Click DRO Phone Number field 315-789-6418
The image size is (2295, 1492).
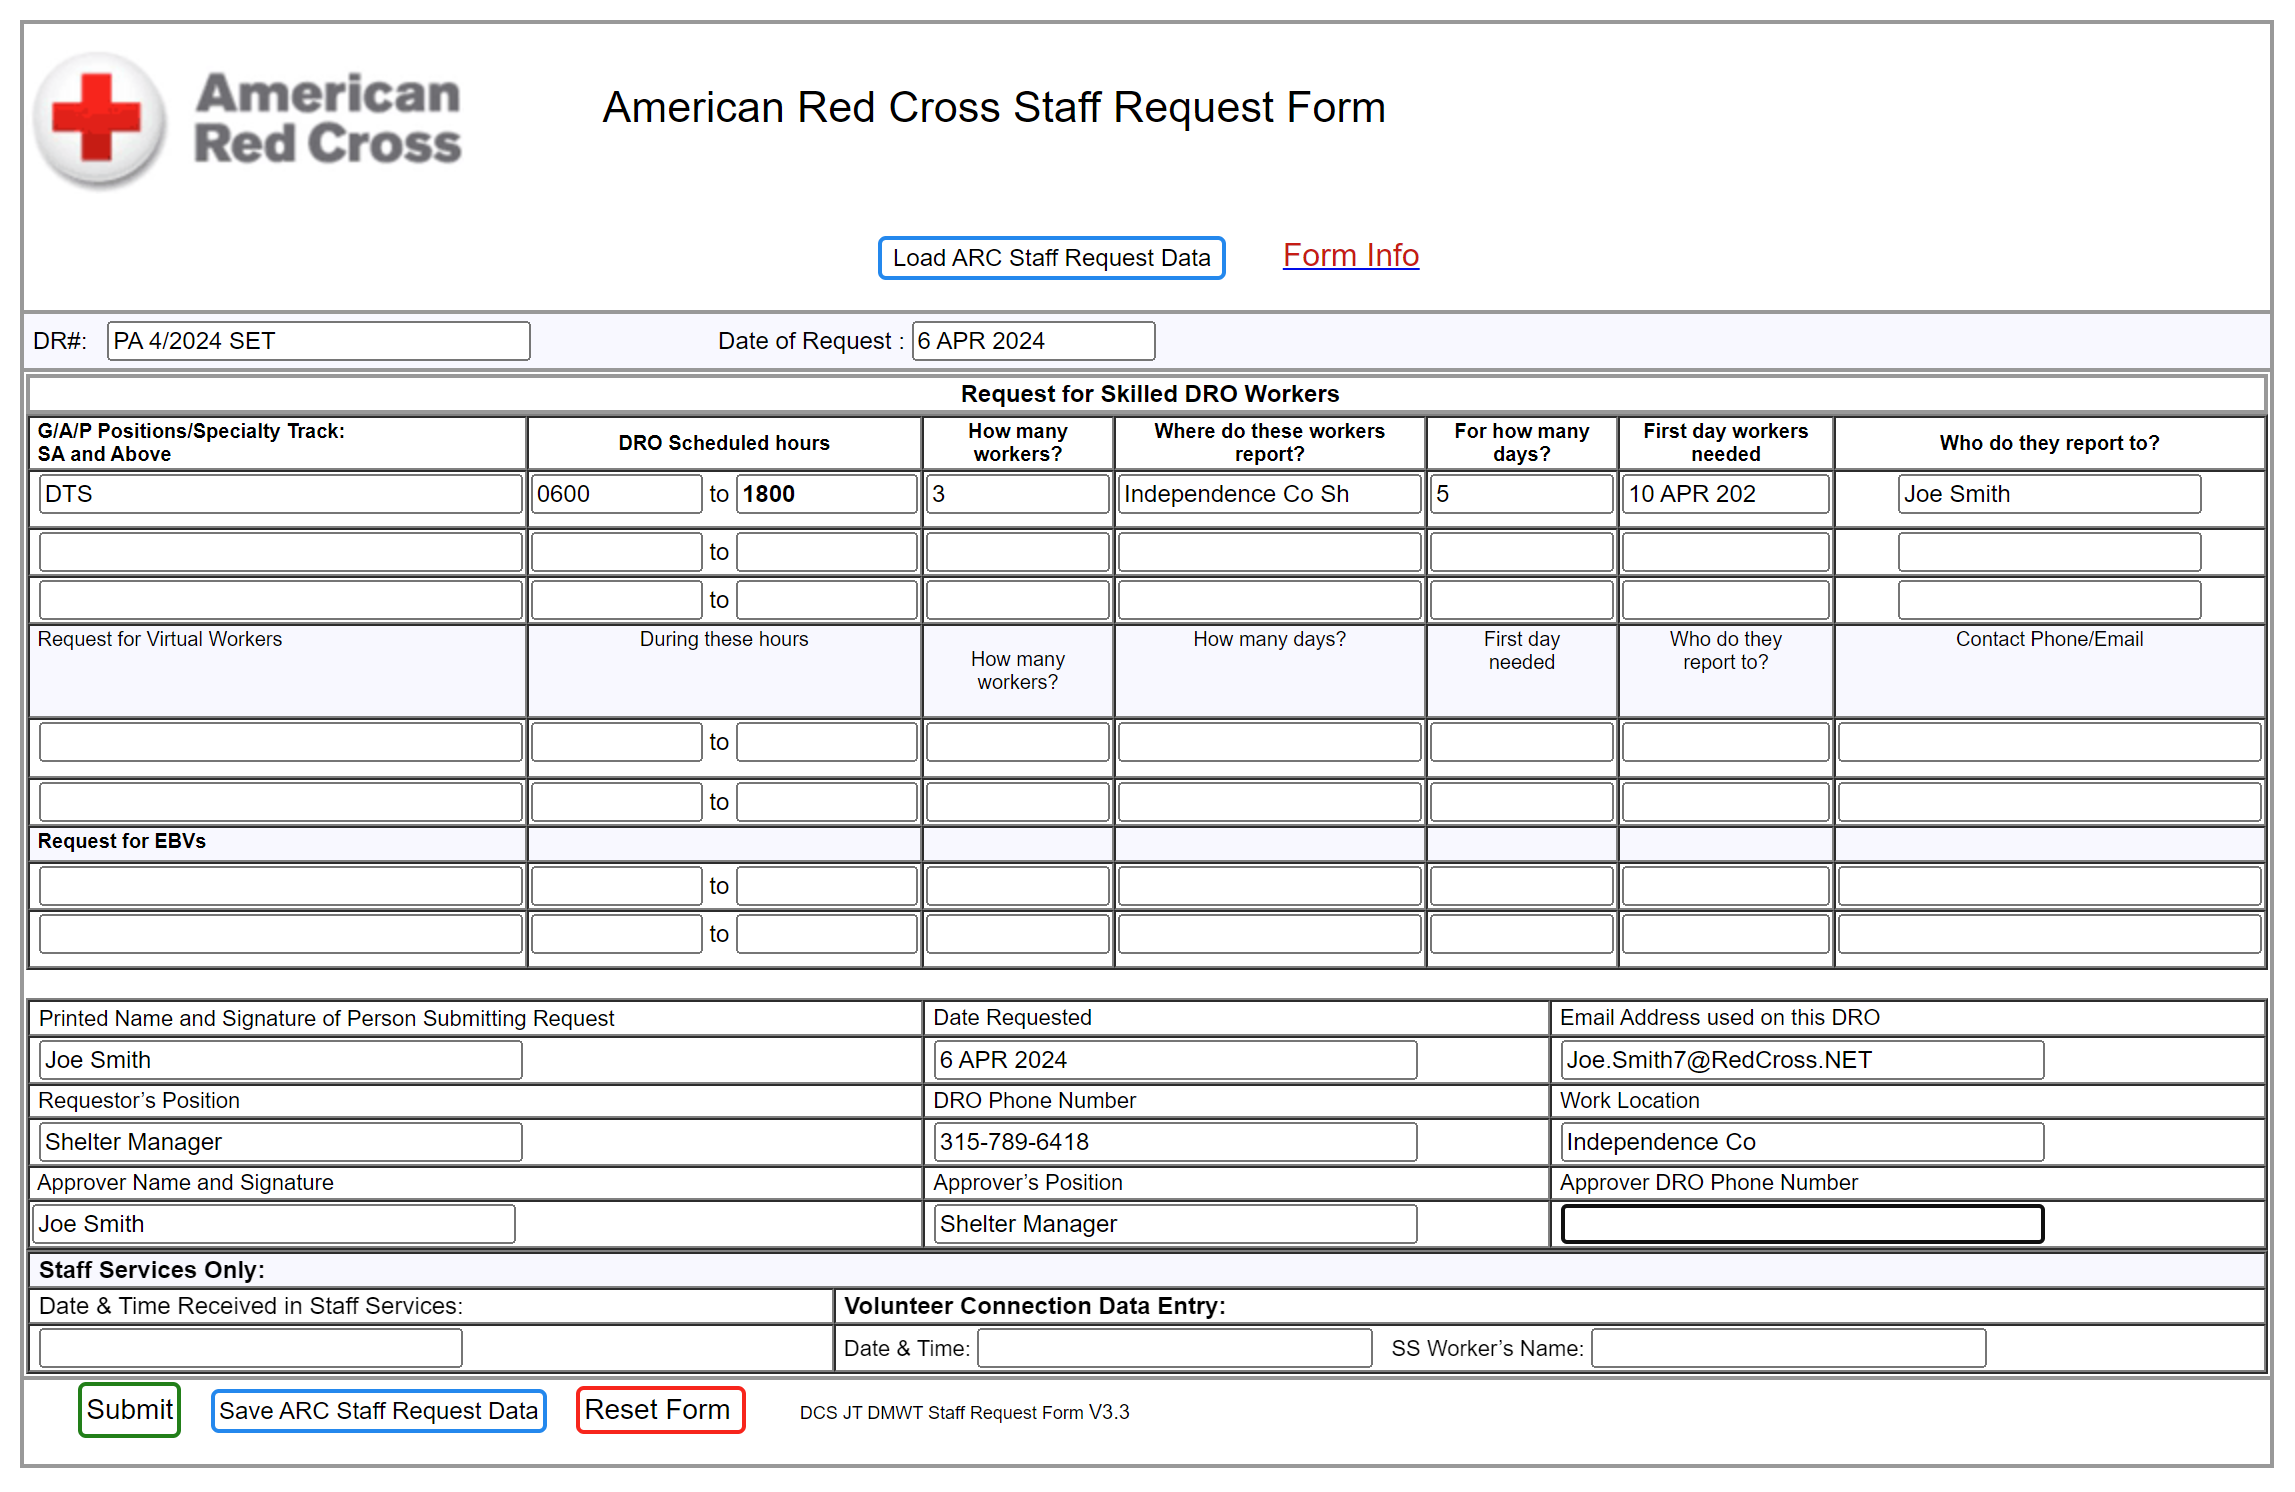coord(1175,1142)
